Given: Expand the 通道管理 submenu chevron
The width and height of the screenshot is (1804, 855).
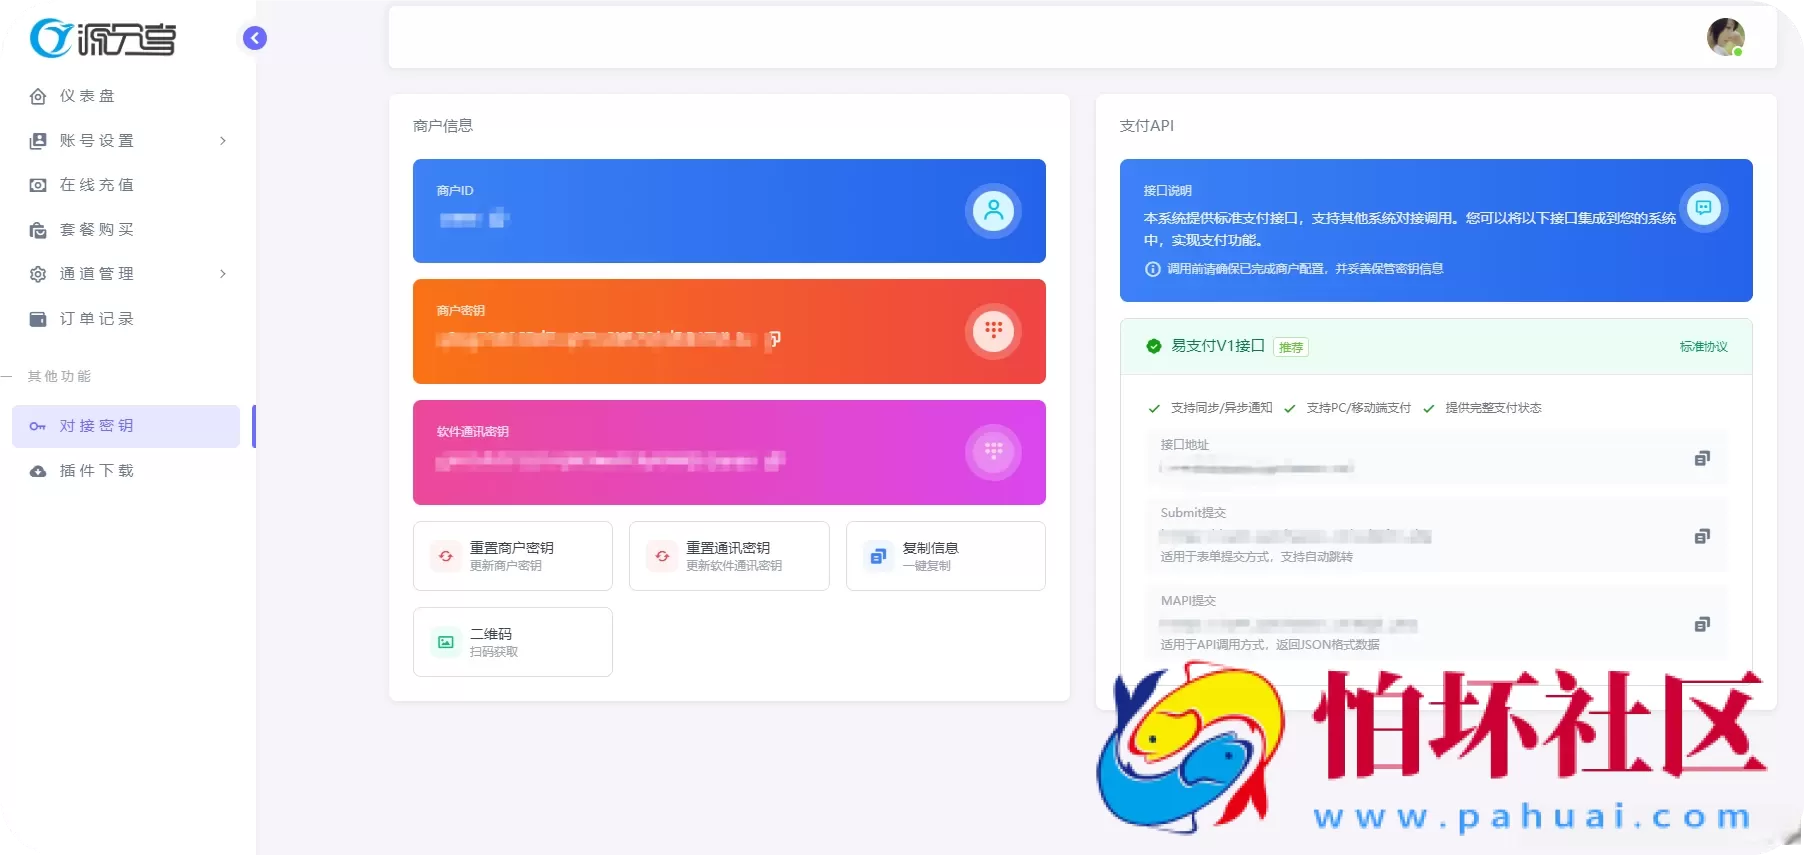Looking at the screenshot, I should [x=223, y=274].
